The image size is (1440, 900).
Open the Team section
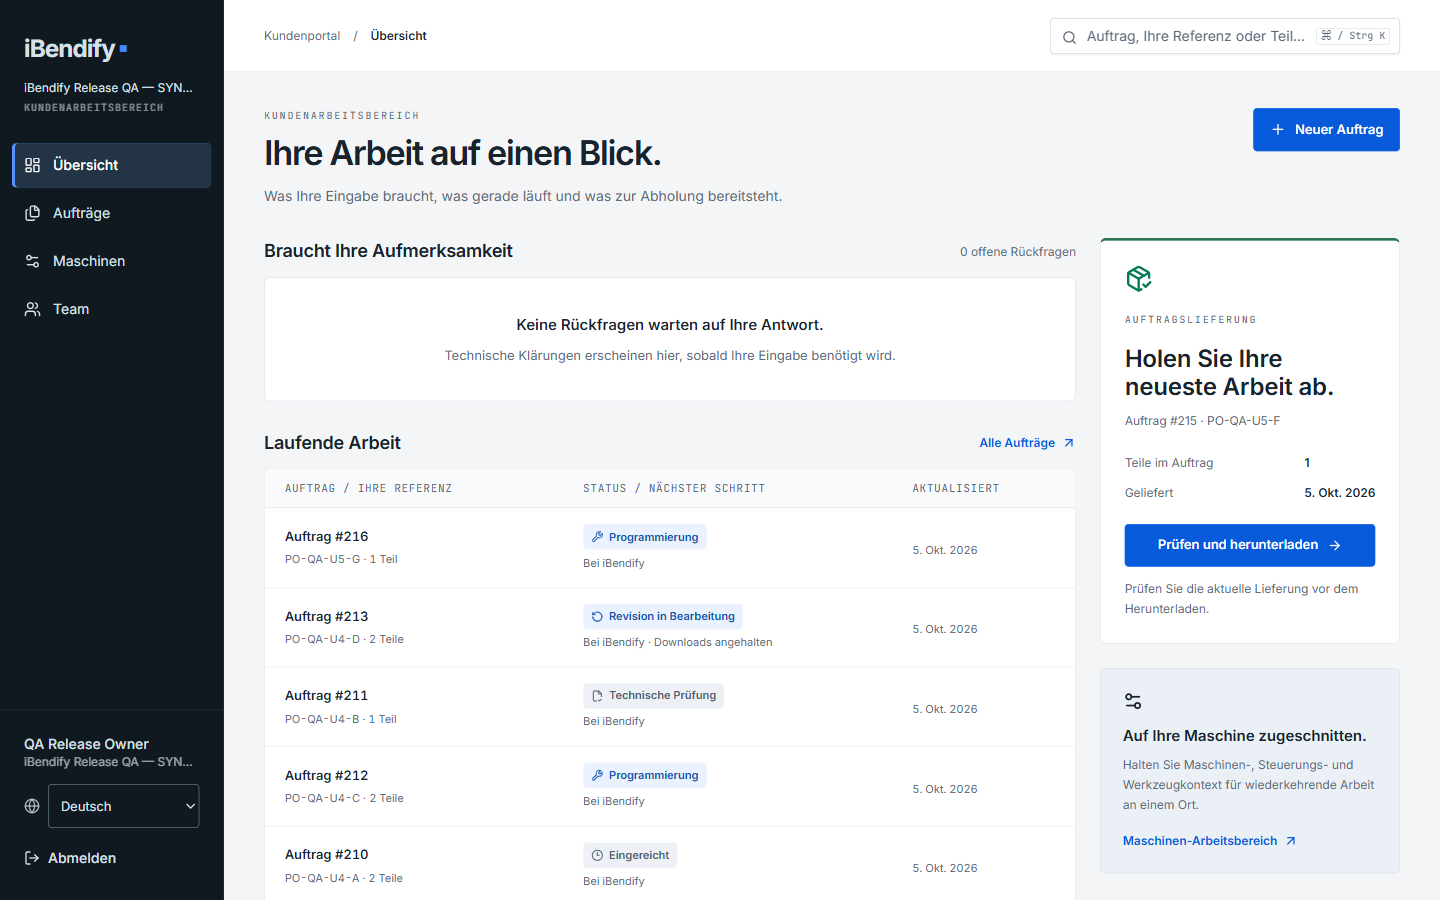point(112,309)
